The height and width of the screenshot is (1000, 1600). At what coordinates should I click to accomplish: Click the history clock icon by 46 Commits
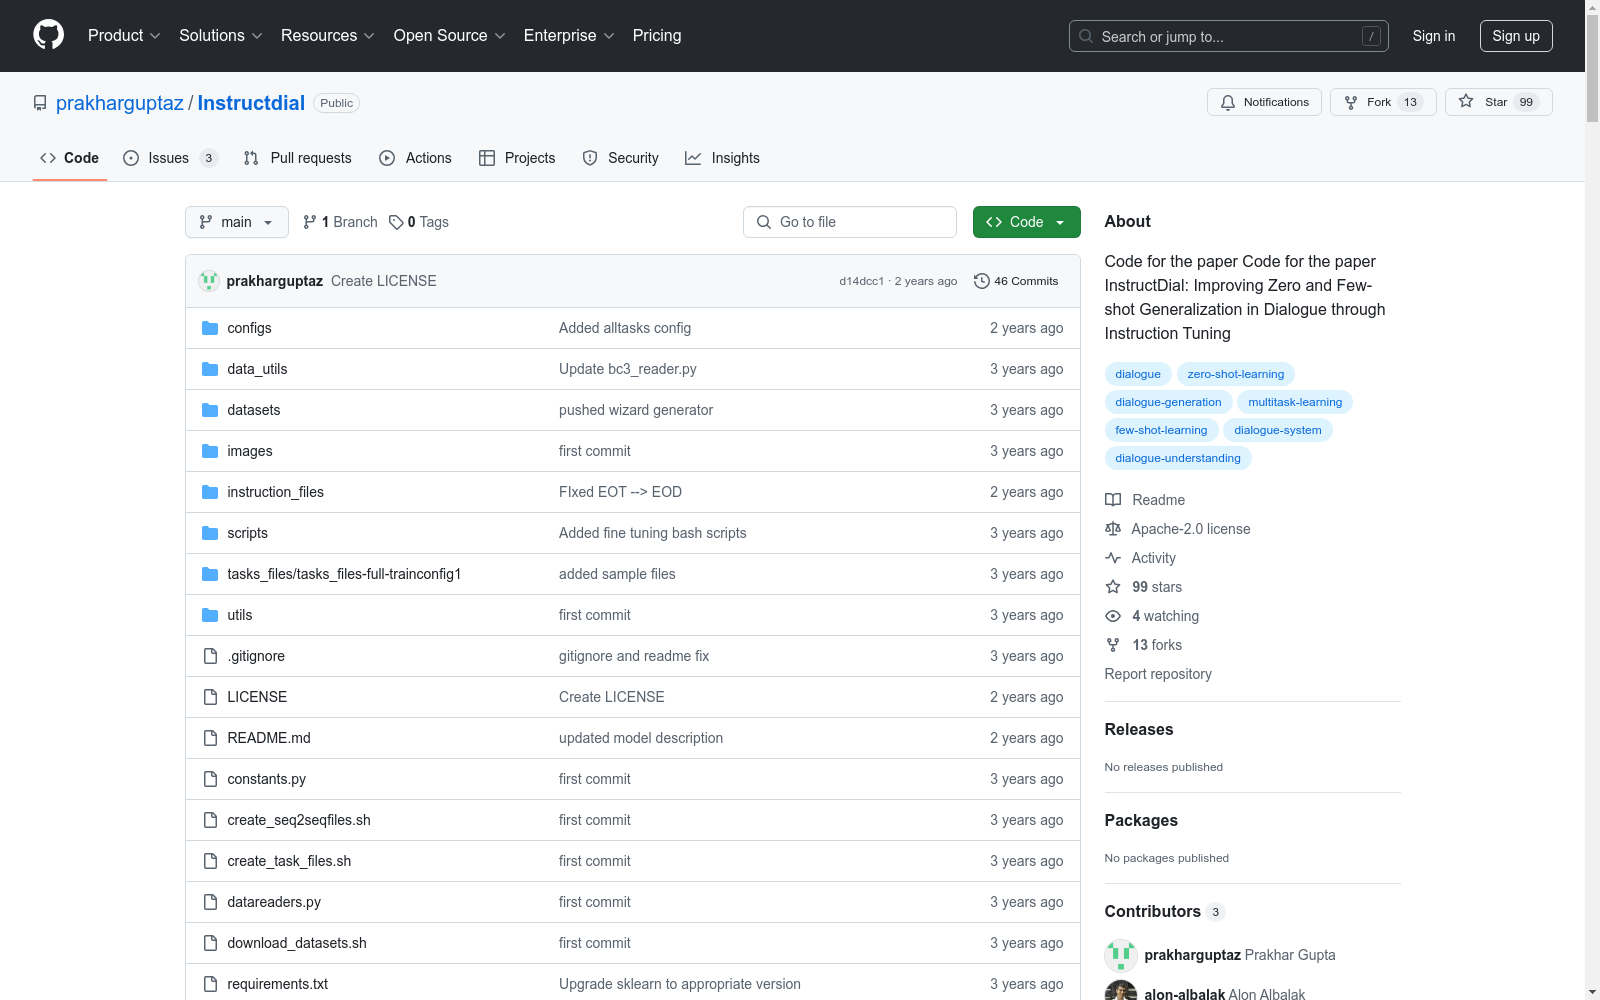point(982,281)
